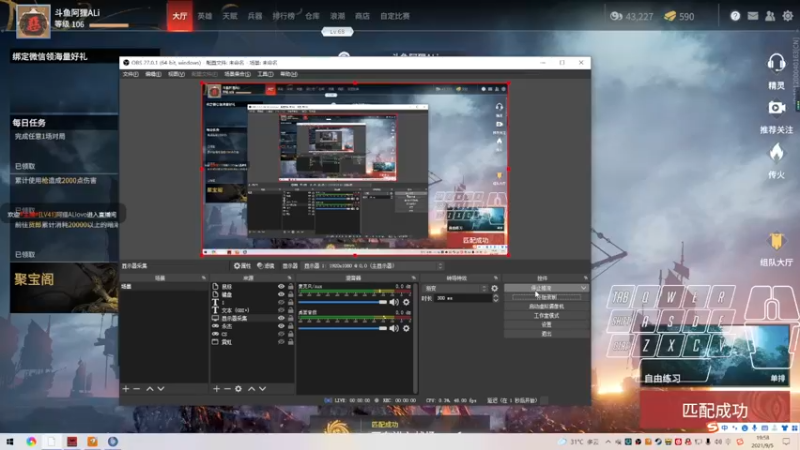This screenshot has height=450, width=800.
Task: Pop out the sources dock panel
Action: pos(289,278)
